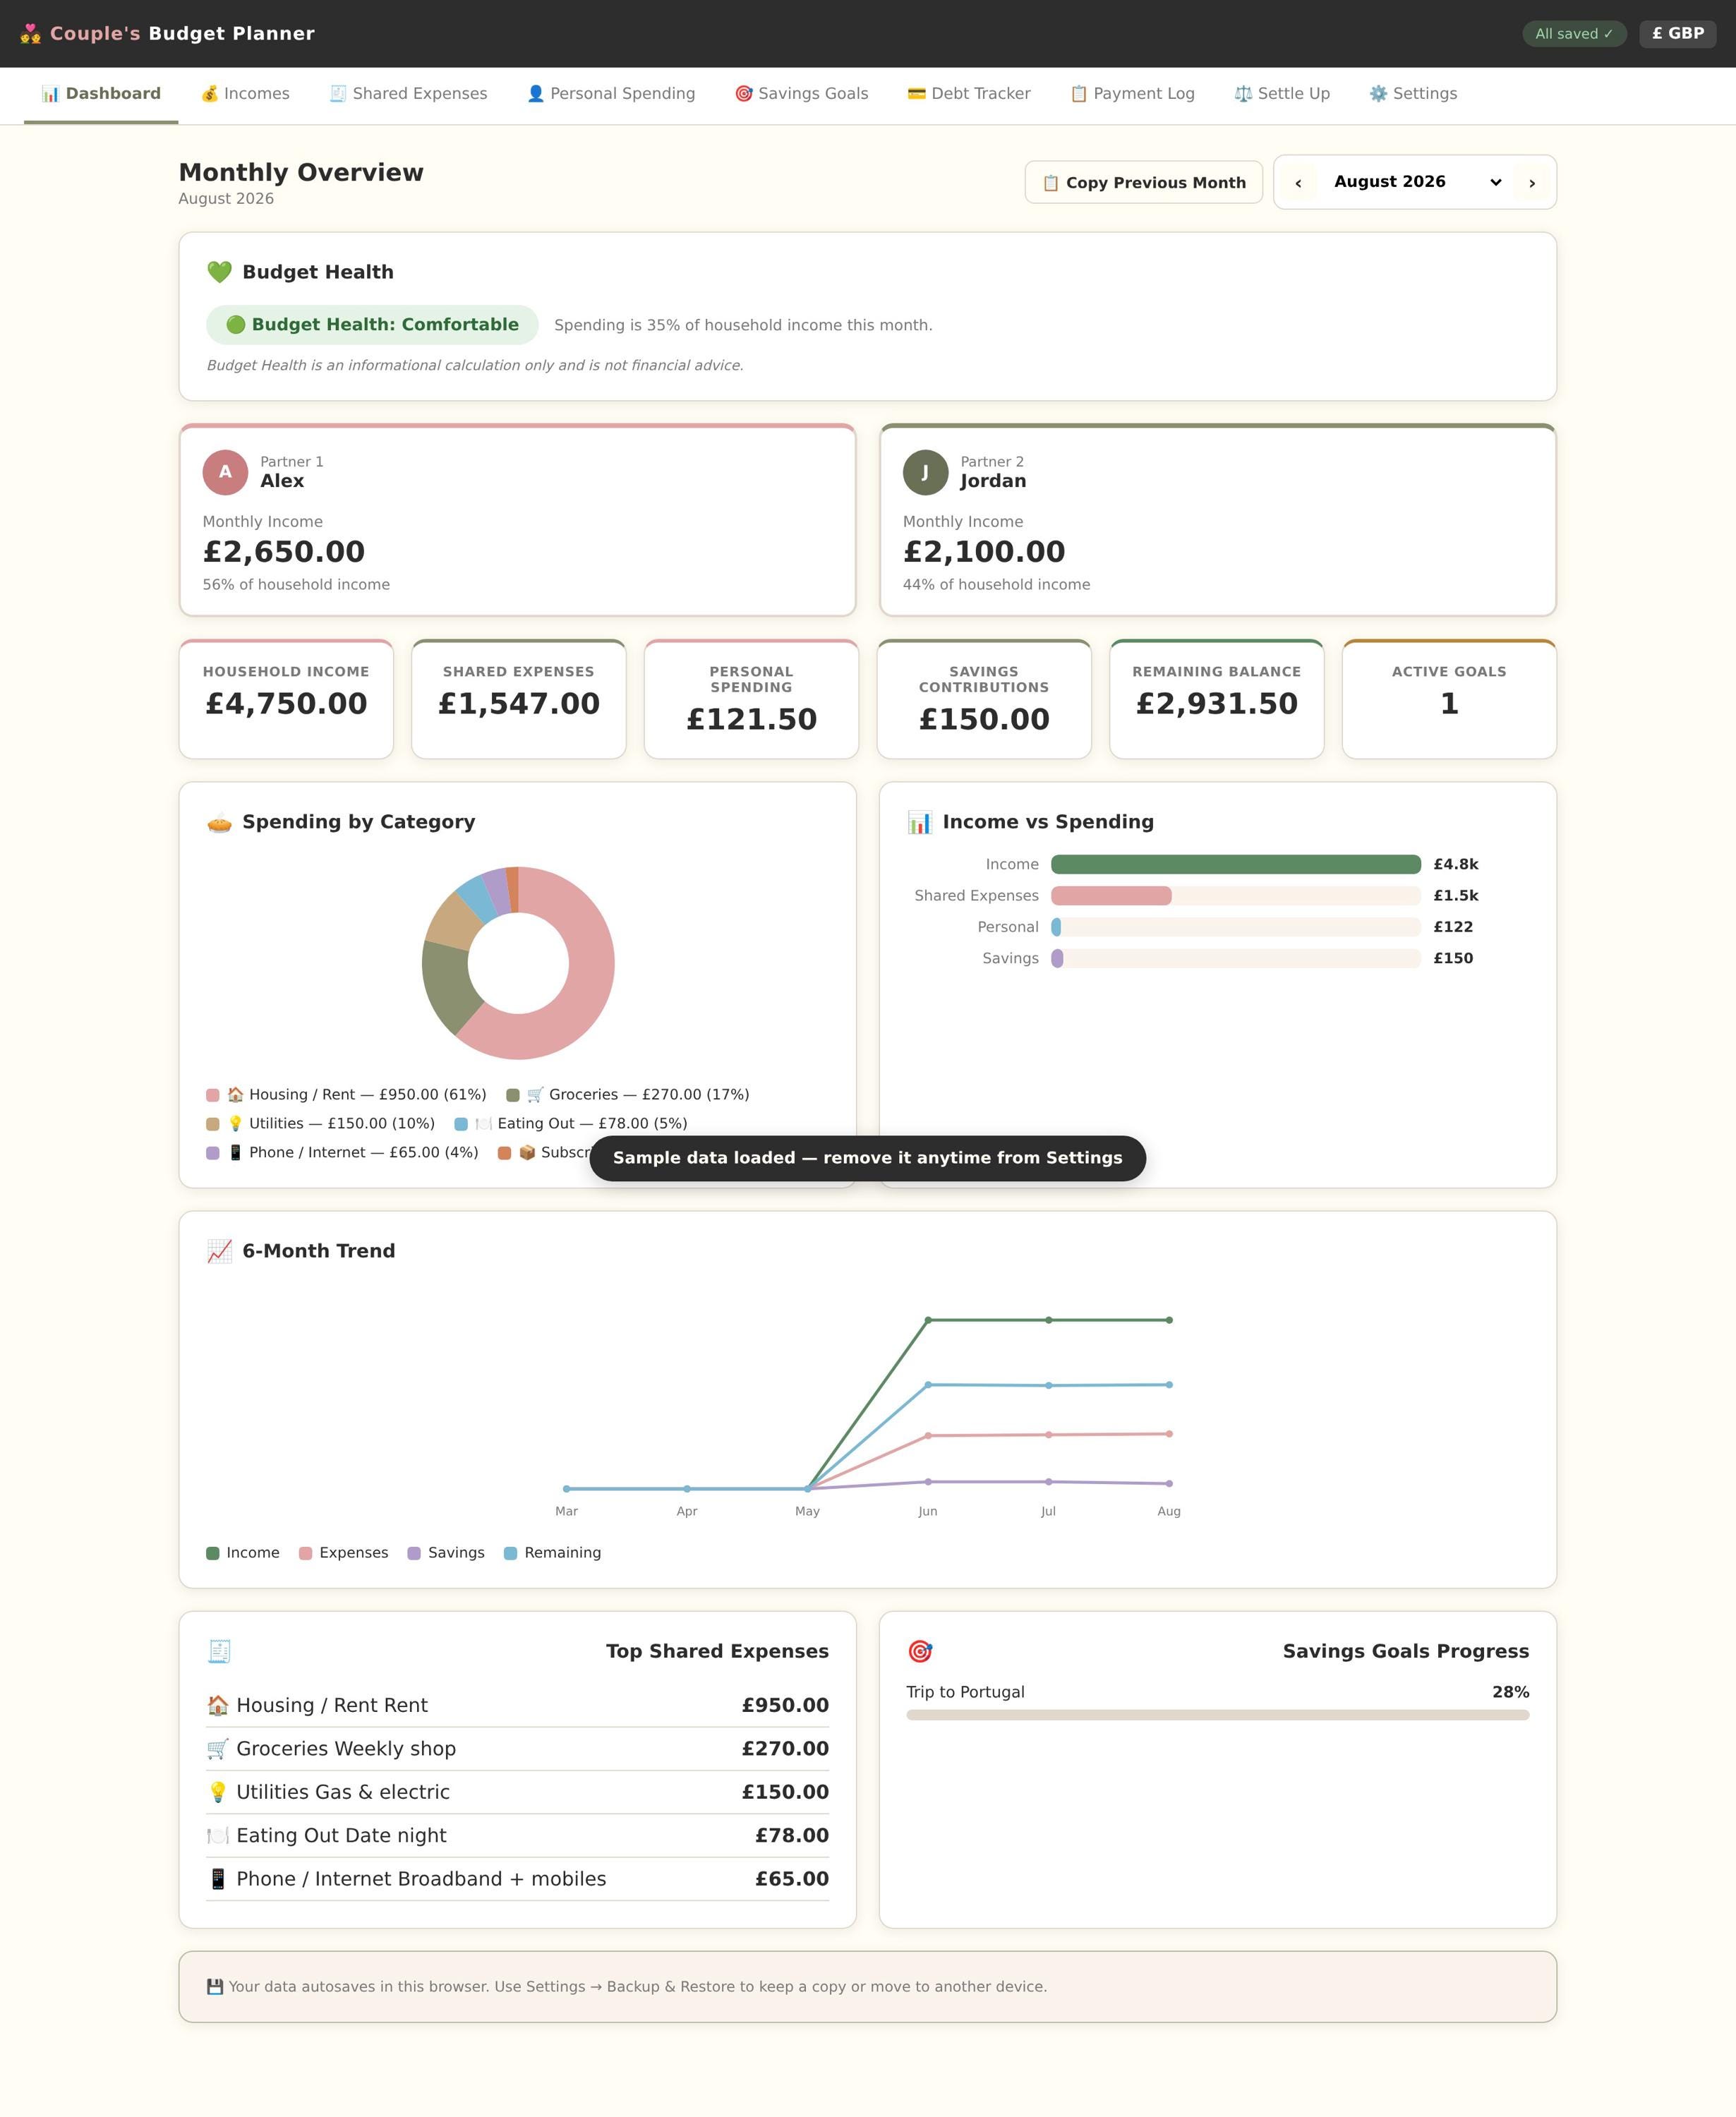Click the Alex avatar circle
The image size is (1736, 2117).
click(x=225, y=472)
